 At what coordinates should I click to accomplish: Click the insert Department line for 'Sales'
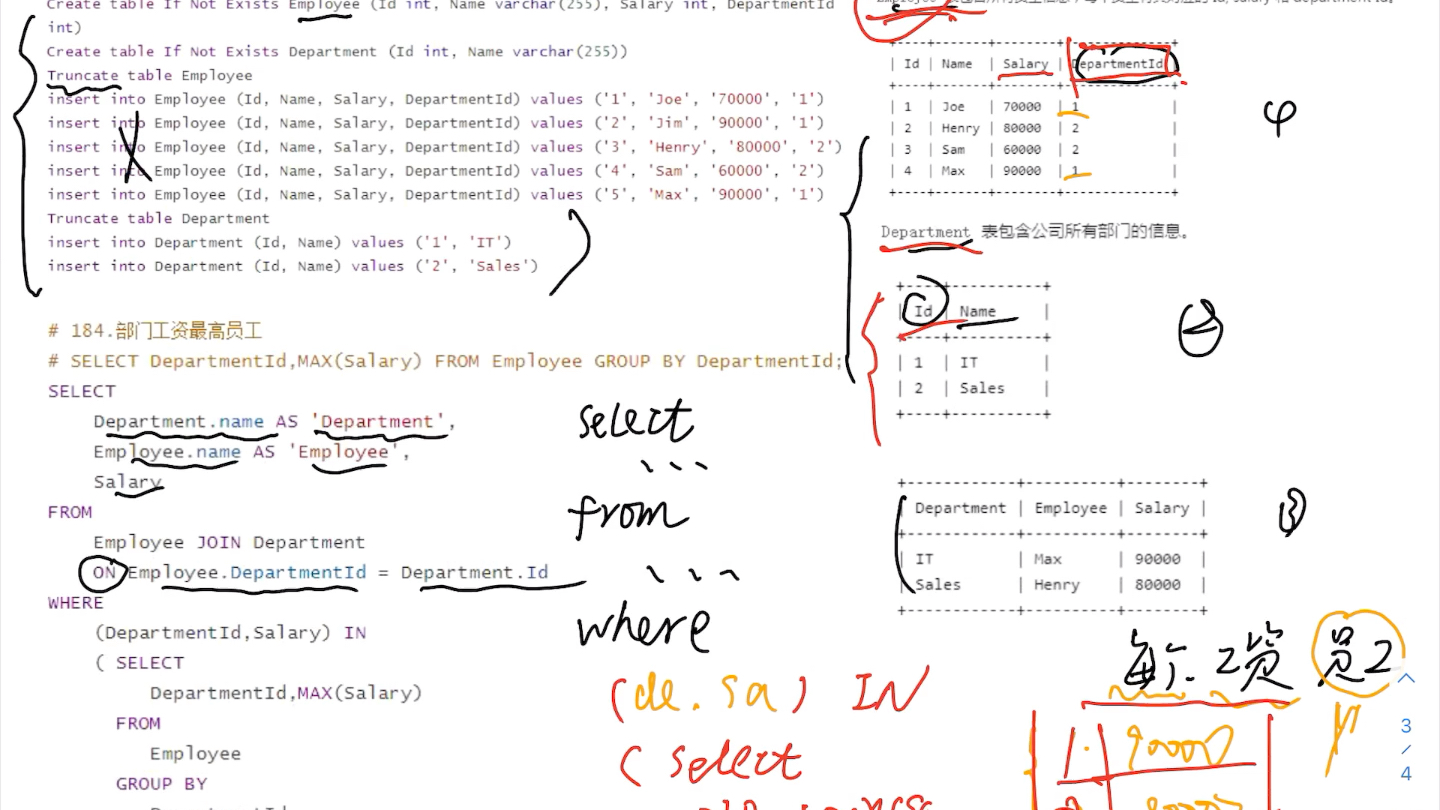click(x=292, y=267)
